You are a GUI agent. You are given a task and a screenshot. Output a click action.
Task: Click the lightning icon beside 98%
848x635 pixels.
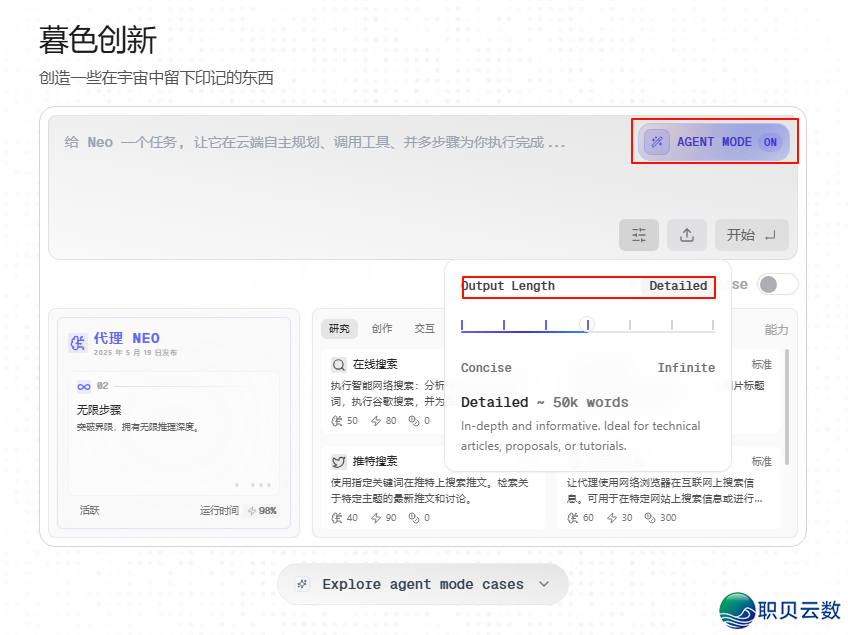point(251,511)
